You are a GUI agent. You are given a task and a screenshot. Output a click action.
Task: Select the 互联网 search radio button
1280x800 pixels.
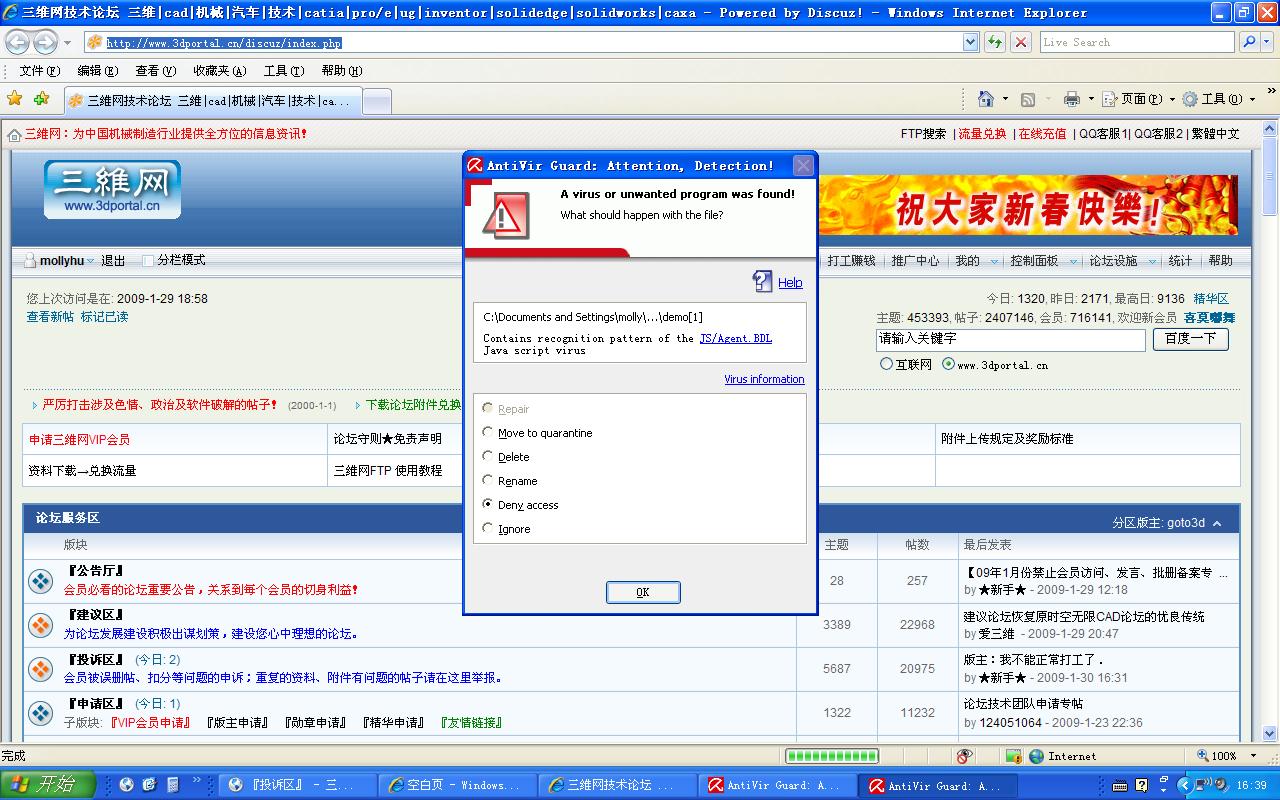coord(886,364)
